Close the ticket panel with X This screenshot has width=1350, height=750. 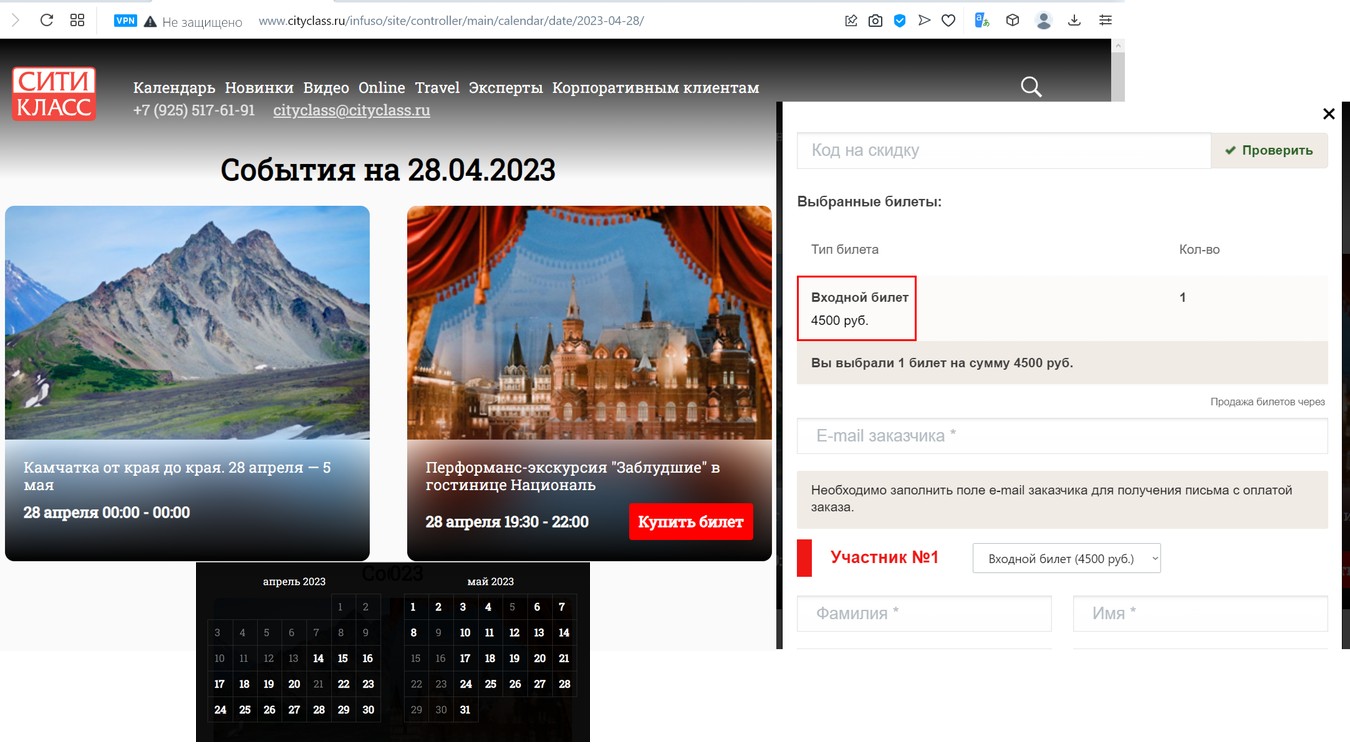(x=1329, y=114)
